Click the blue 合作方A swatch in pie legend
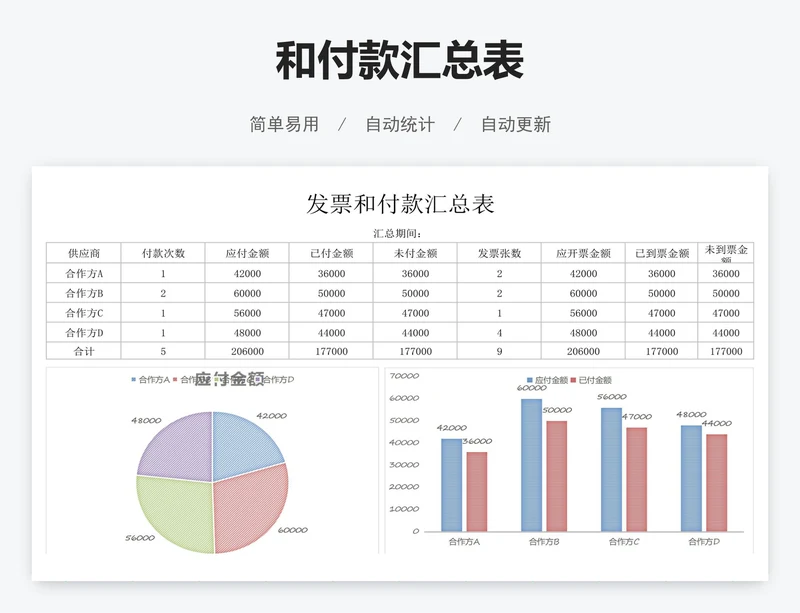This screenshot has width=800, height=613. coord(134,379)
